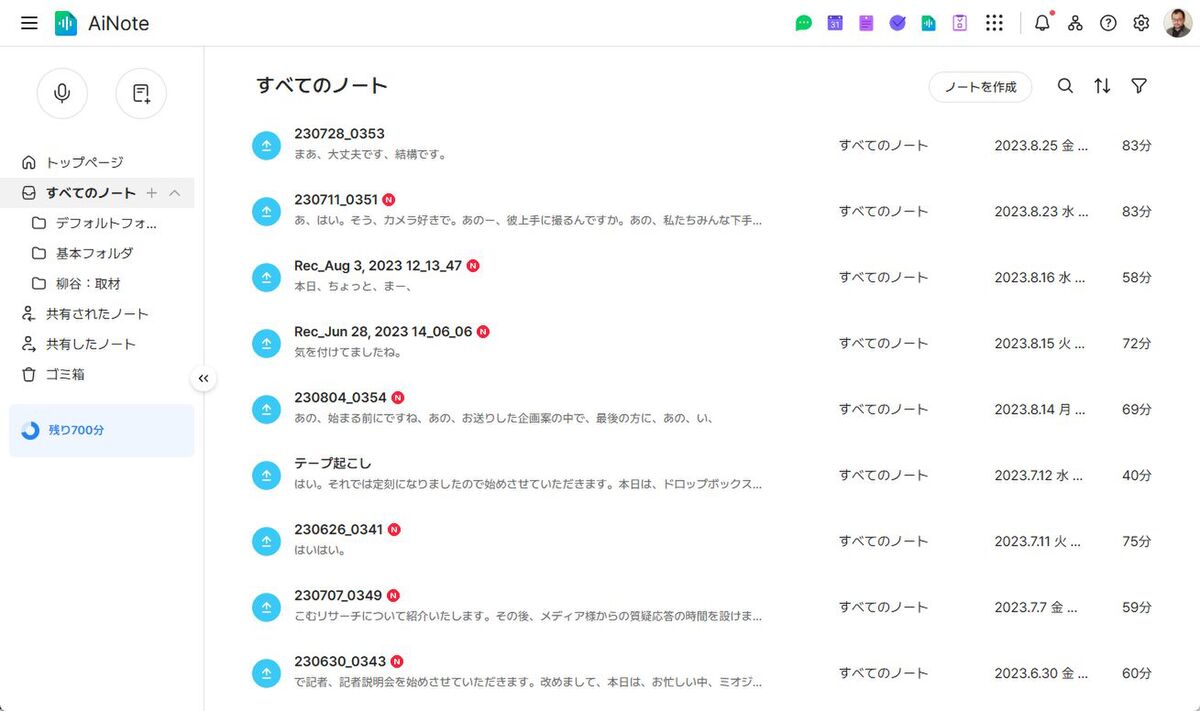Viewport: 1200px width, 711px height.
Task: Open the settings gear icon
Action: tap(1141, 23)
